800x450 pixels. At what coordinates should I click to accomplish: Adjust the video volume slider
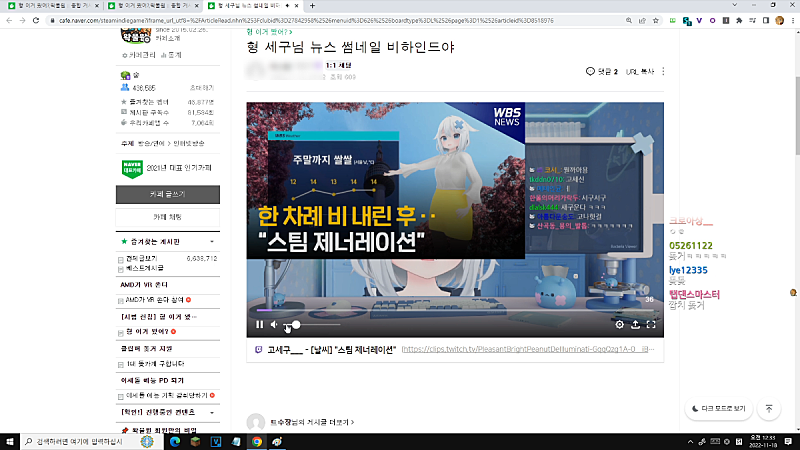click(312, 324)
